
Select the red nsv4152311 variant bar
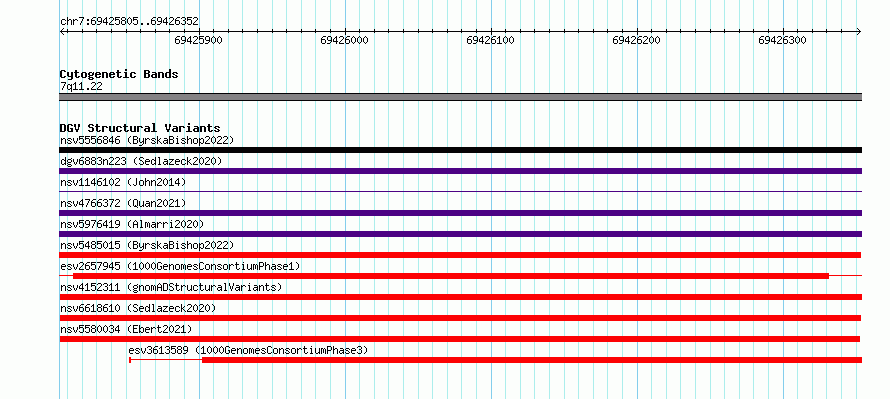coord(460,297)
